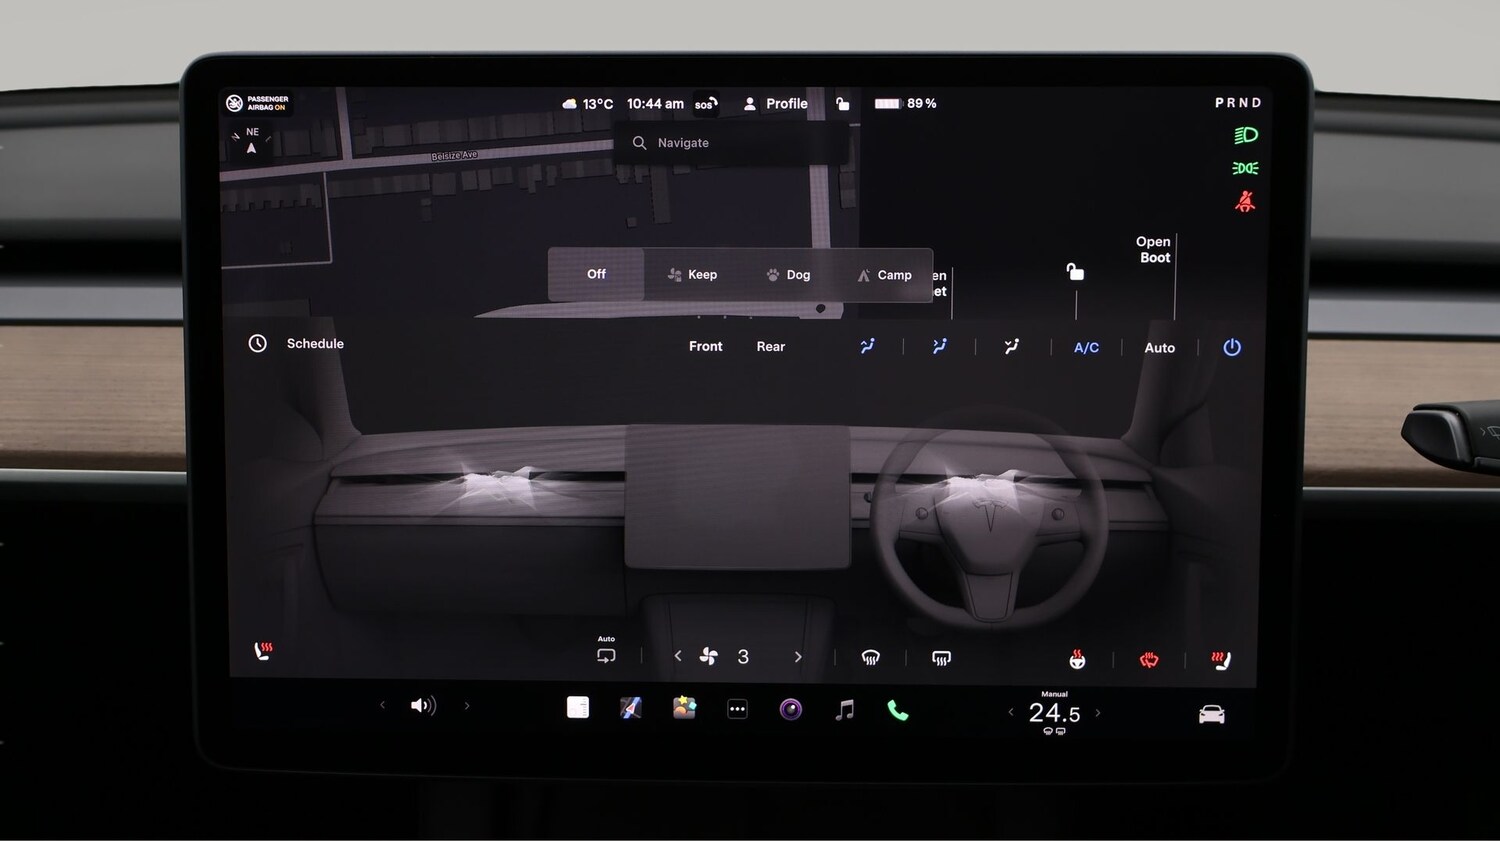
Task: Toggle A/C on or off
Action: 1086,347
